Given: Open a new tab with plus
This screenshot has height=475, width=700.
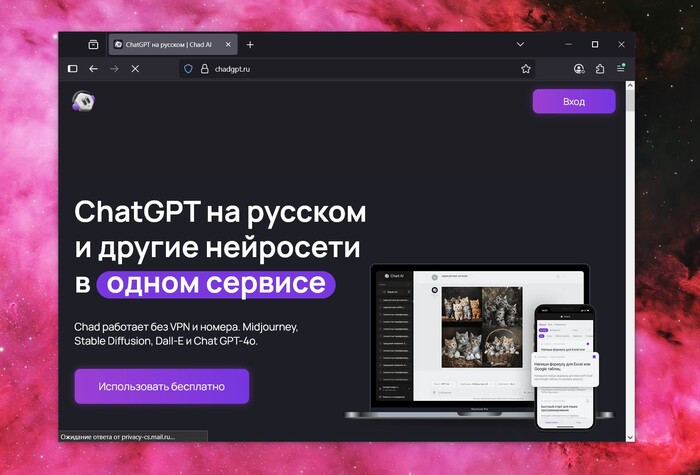Looking at the screenshot, I should 250,45.
